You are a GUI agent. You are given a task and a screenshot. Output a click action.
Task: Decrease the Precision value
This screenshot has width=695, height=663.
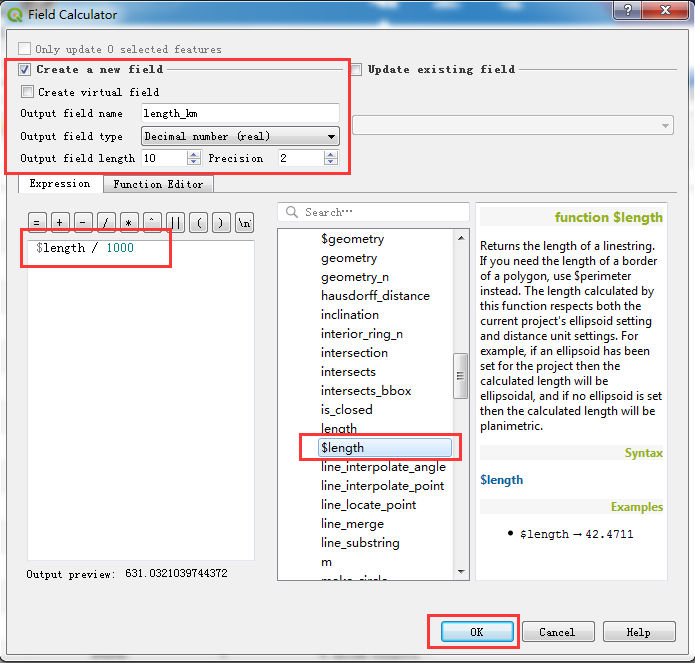331,161
